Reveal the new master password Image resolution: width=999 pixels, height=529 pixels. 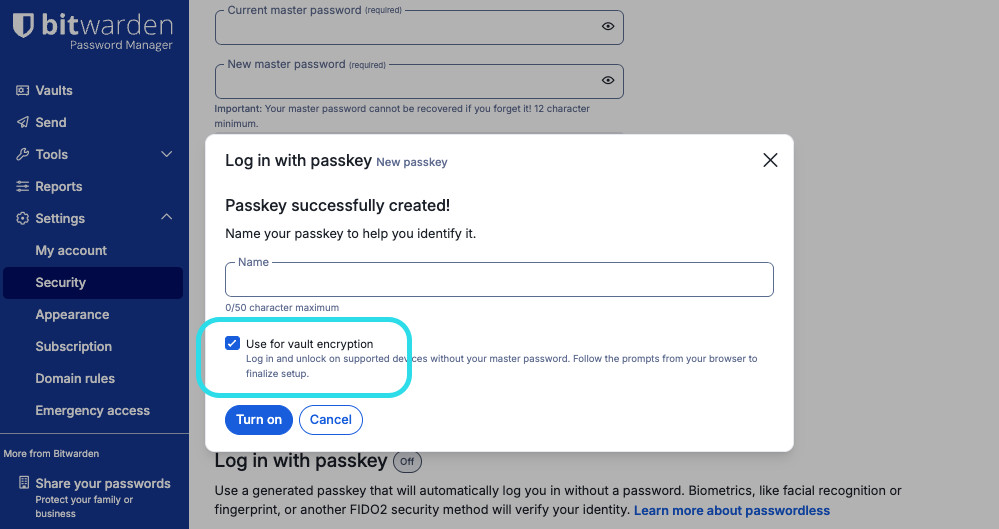[608, 80]
